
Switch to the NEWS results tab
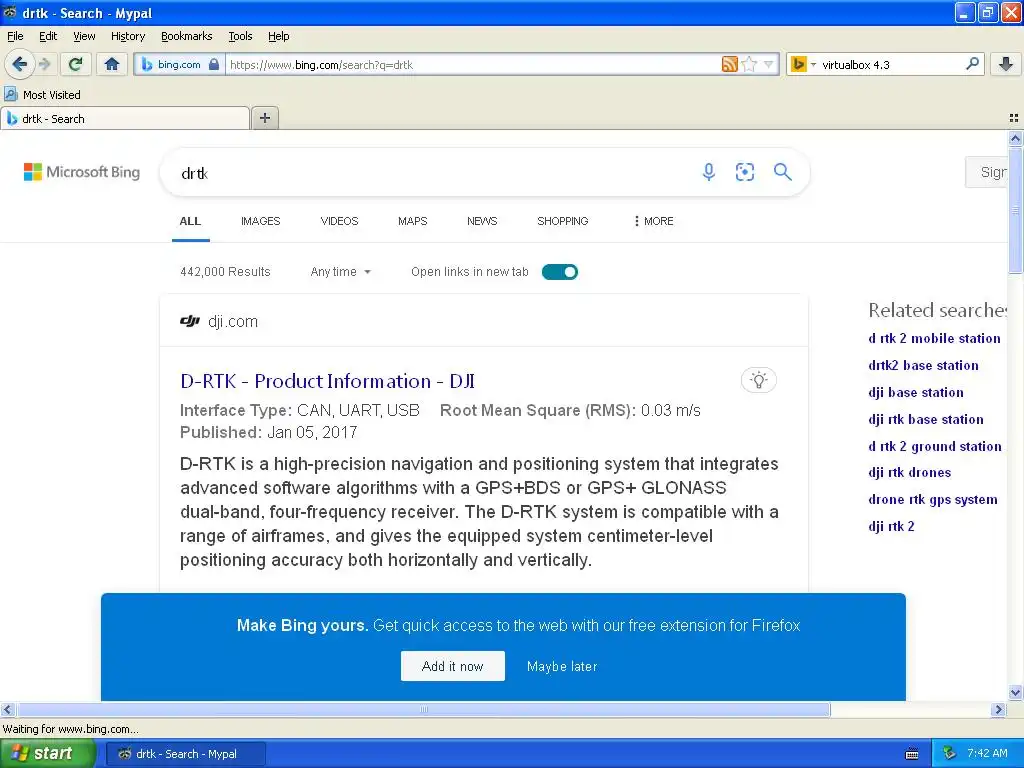pos(482,221)
